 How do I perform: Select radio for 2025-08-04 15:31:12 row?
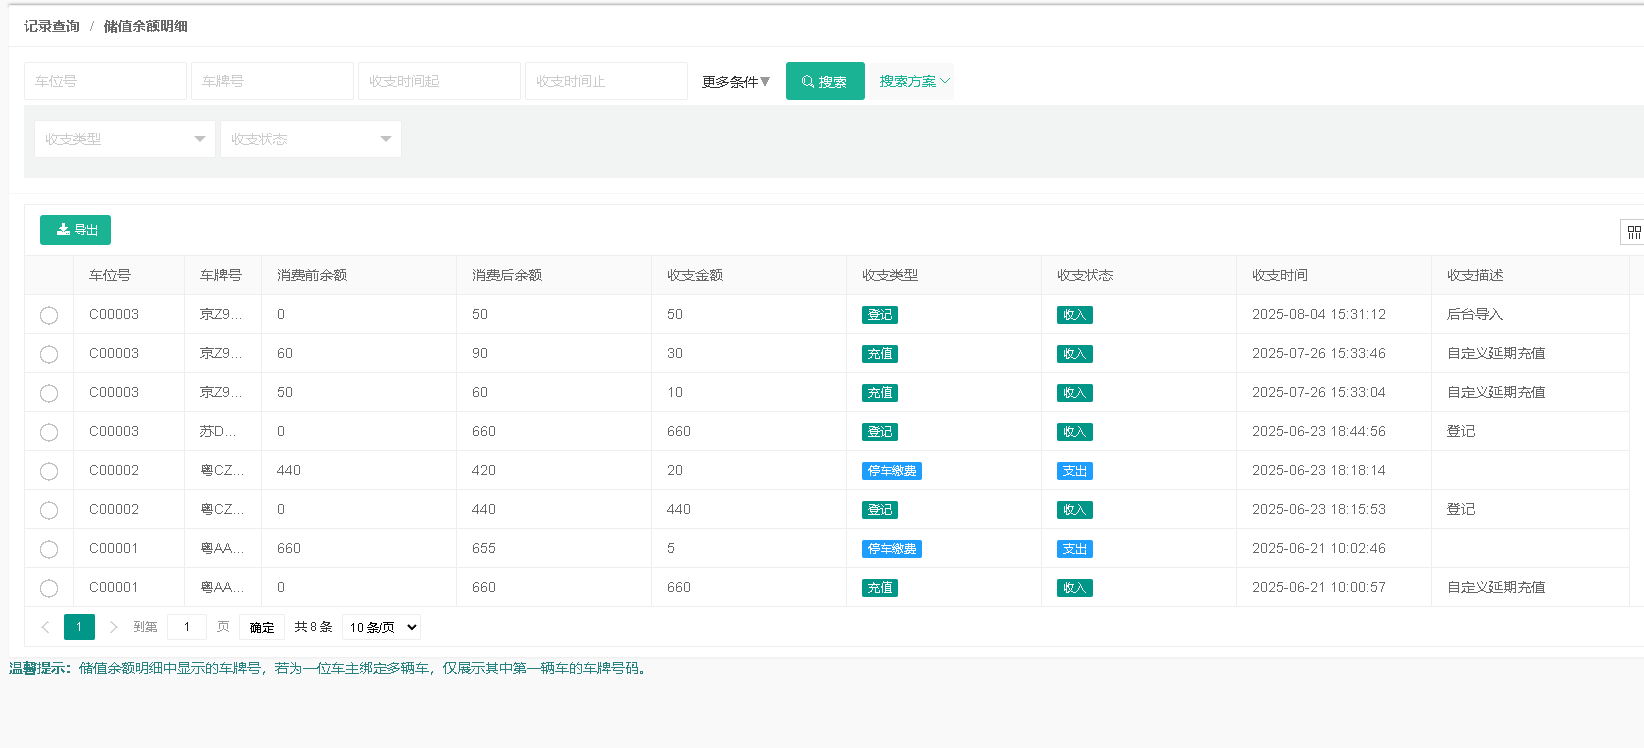(x=49, y=315)
